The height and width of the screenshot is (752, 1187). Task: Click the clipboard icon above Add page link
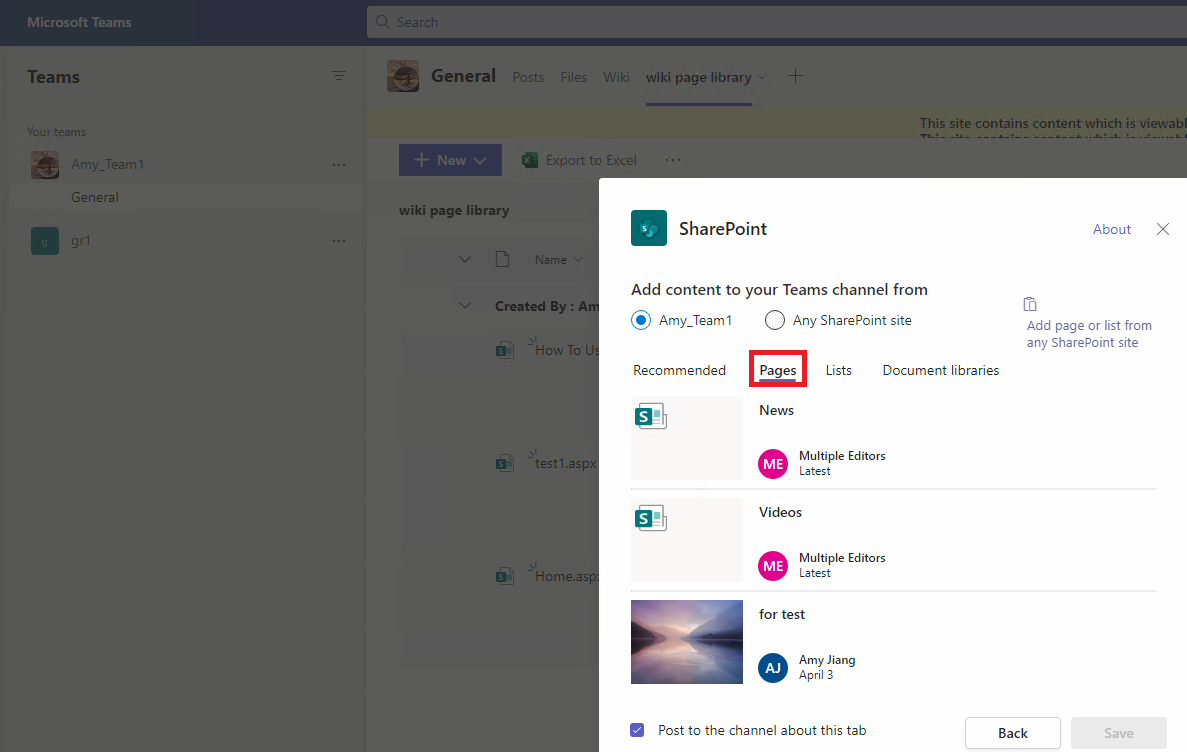[1030, 304]
